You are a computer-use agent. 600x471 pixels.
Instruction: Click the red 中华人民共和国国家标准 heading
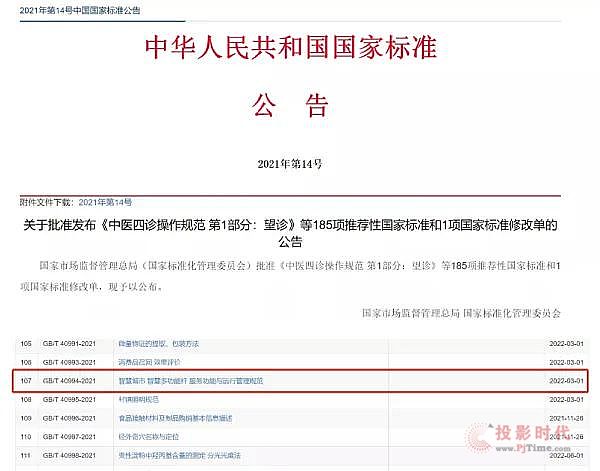tap(291, 48)
